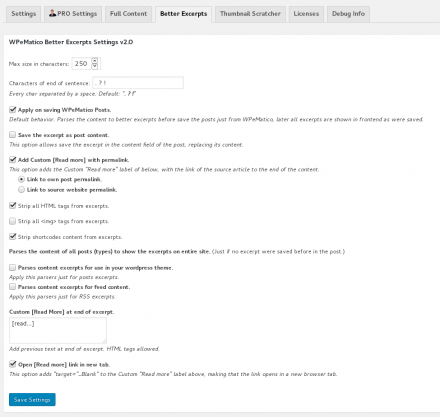This screenshot has height=417, width=440.
Task: Enable Parses content excerpts for feed content
Action: (13, 287)
